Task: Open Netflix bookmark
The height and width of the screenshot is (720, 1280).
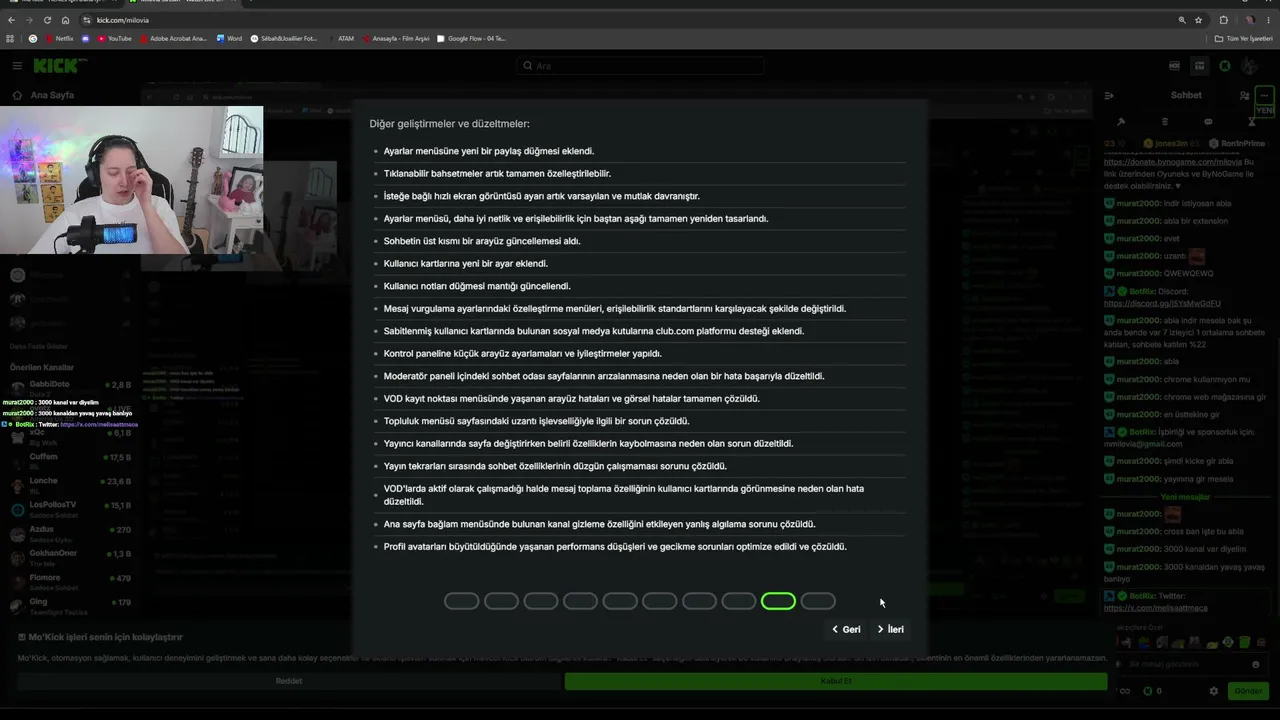Action: [x=59, y=39]
